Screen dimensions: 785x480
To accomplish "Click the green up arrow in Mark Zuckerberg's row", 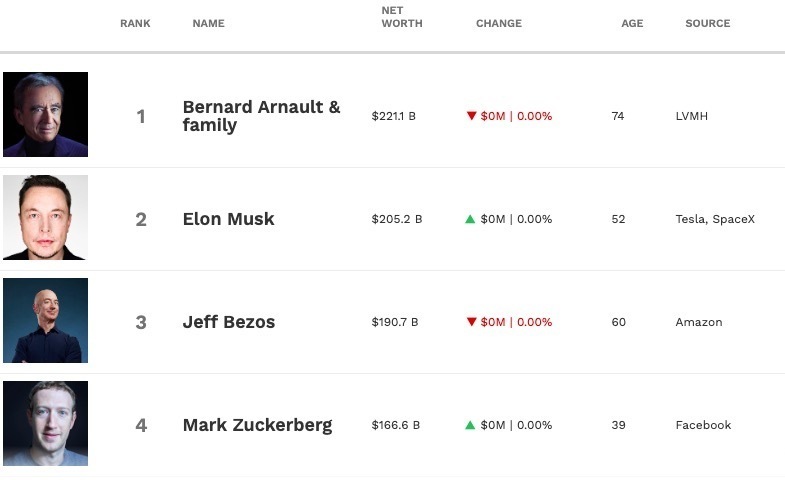I will 470,425.
